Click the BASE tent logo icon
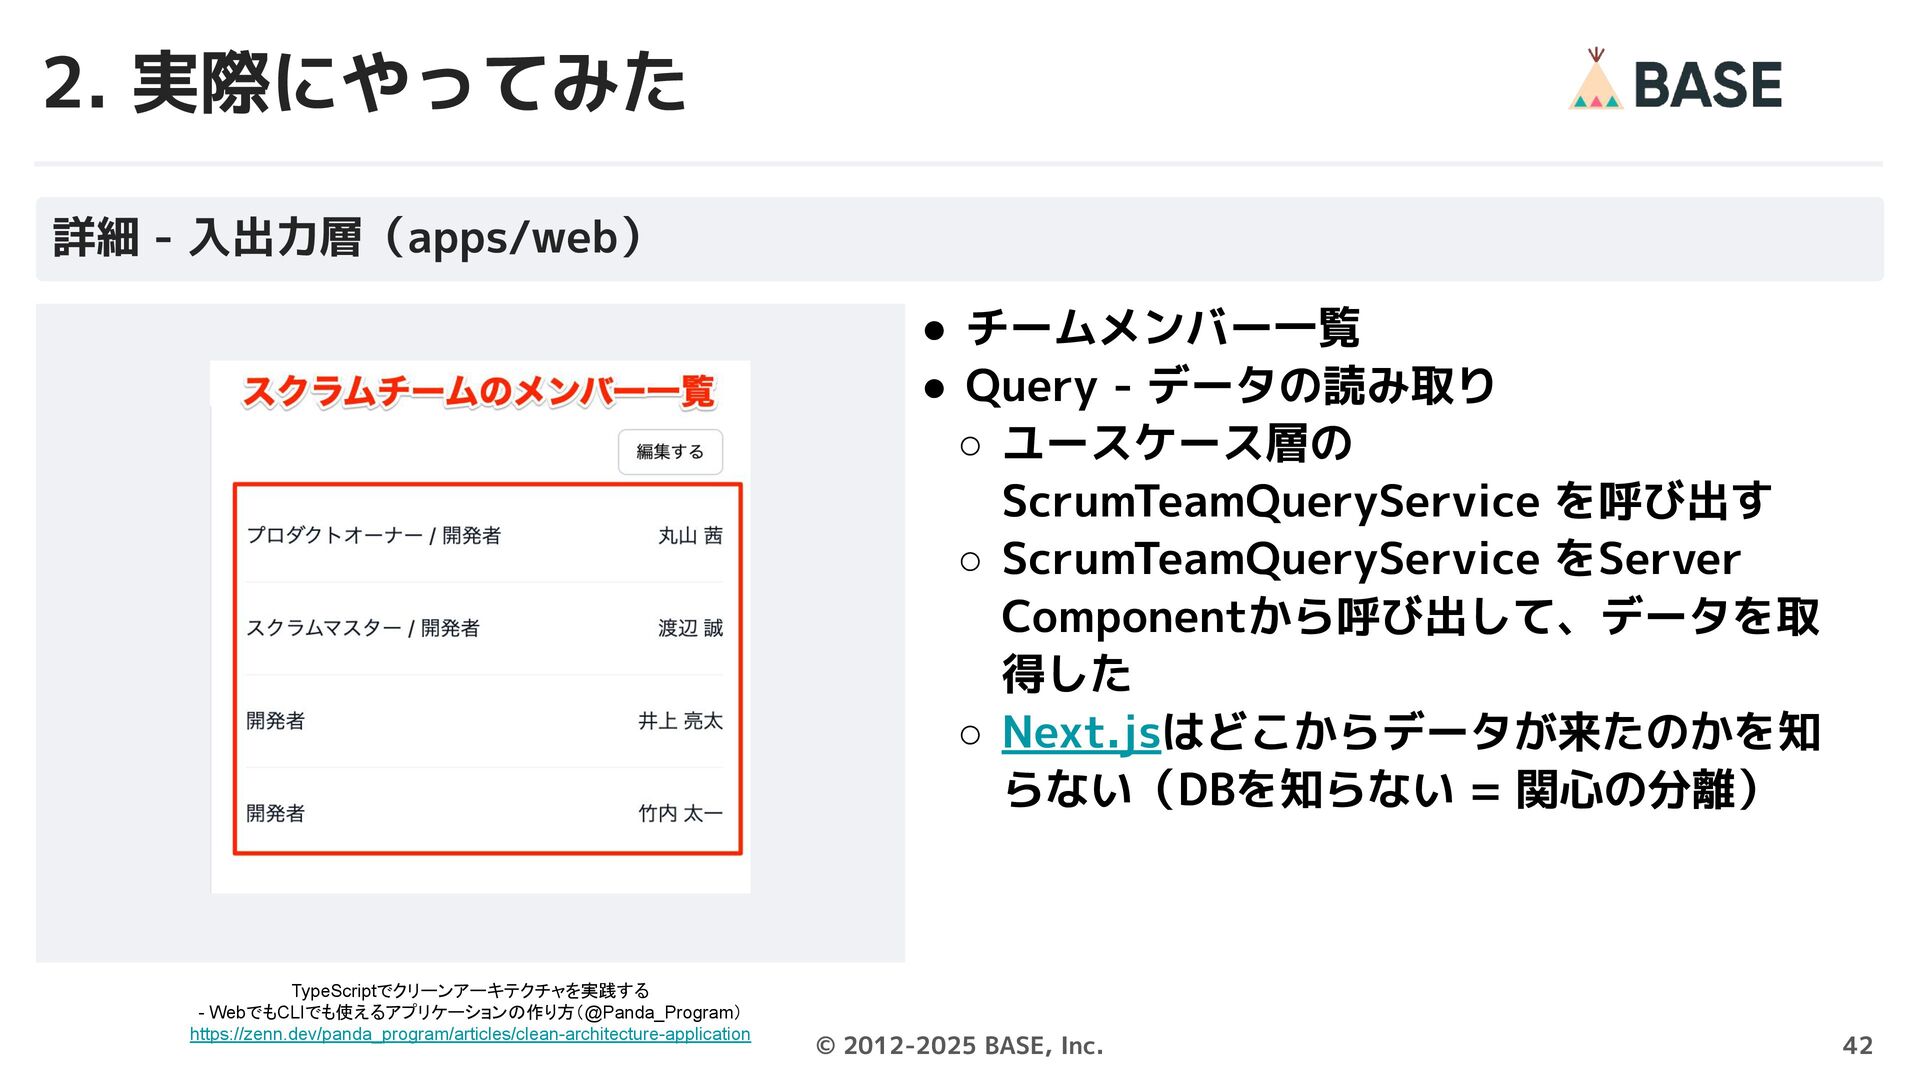 click(1596, 82)
